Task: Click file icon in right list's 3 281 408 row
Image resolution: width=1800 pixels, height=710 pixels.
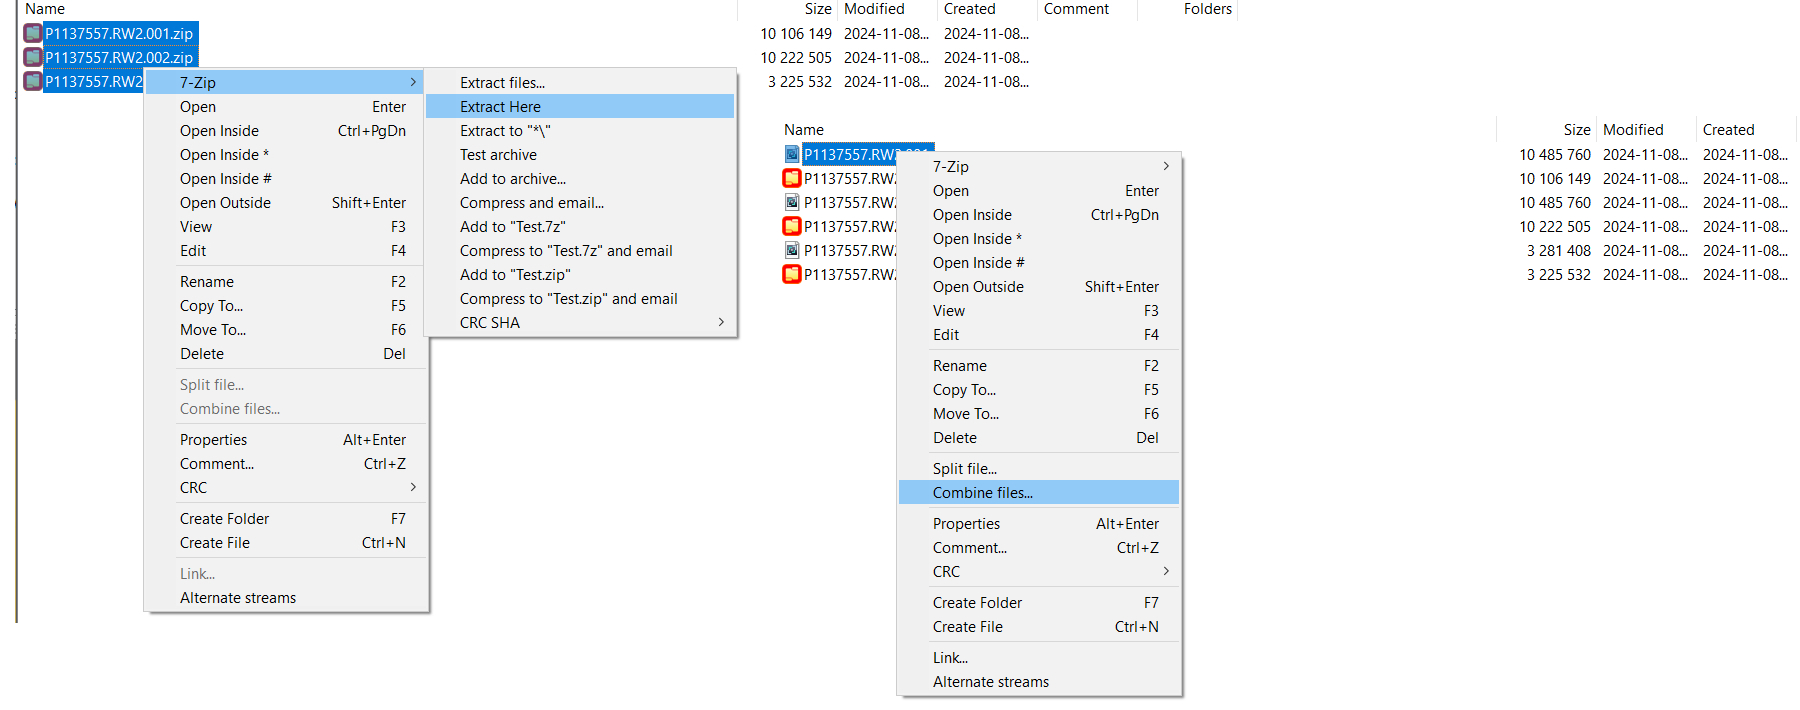Action: coord(792,250)
